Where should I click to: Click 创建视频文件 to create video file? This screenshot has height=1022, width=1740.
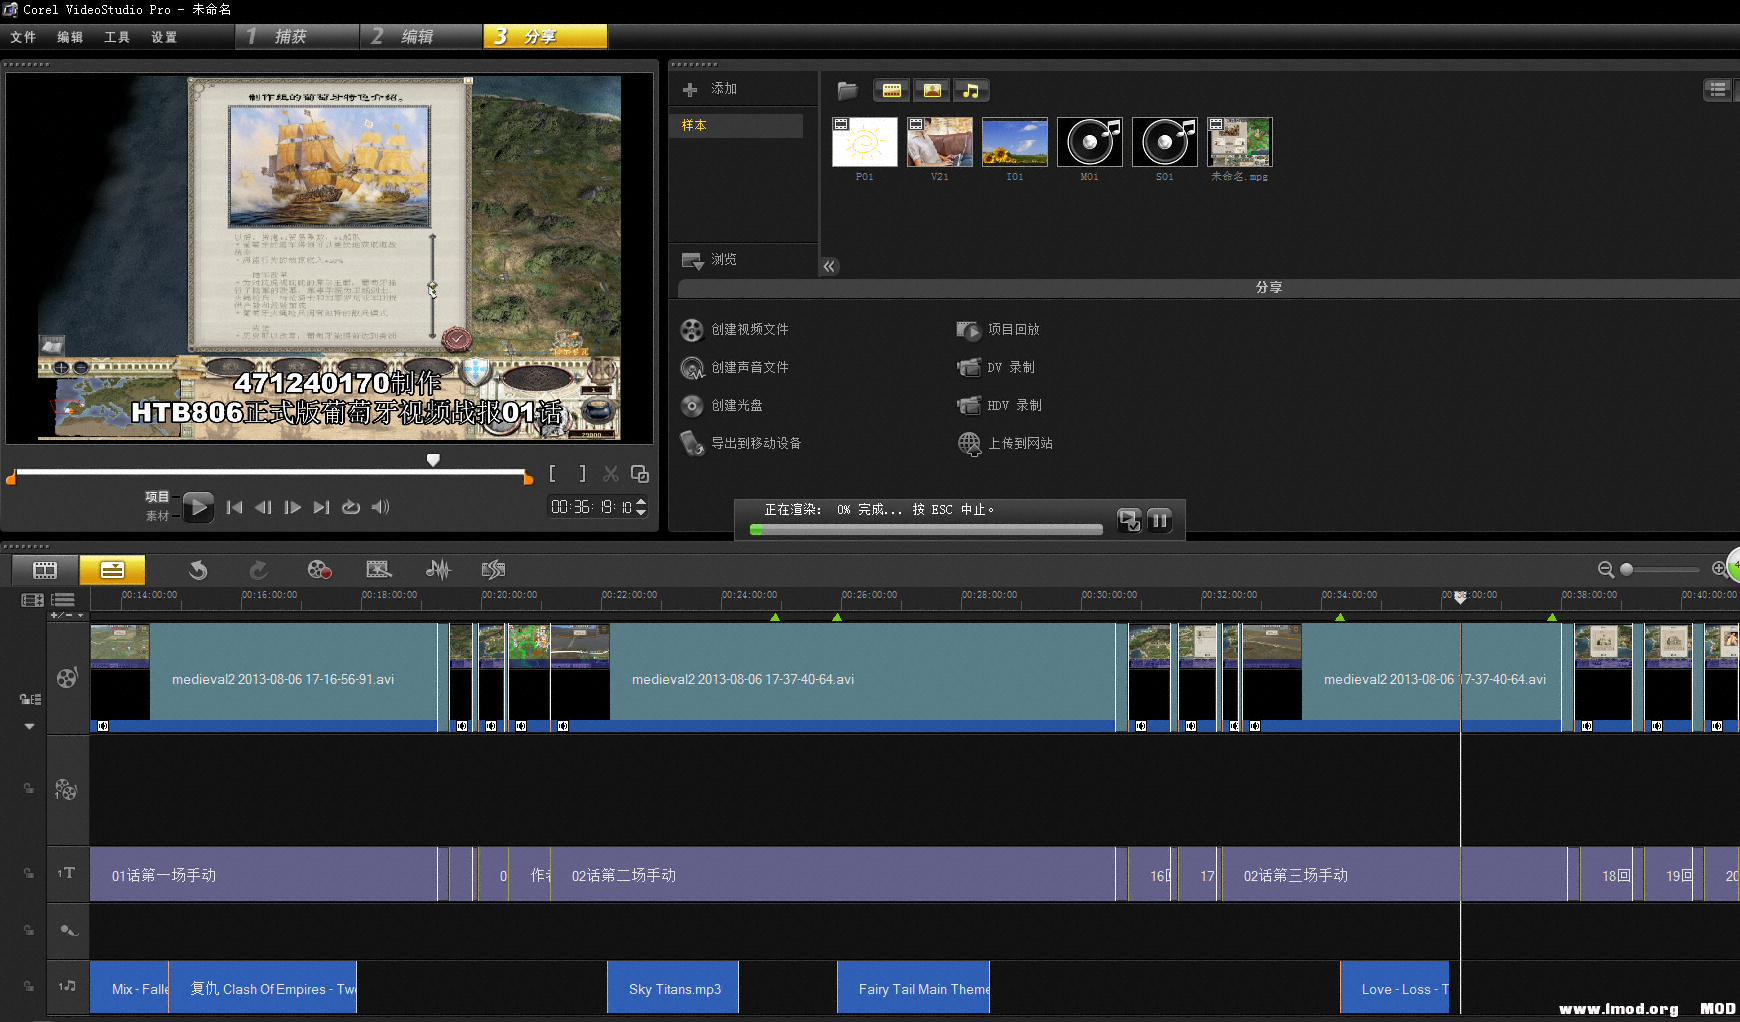click(749, 330)
